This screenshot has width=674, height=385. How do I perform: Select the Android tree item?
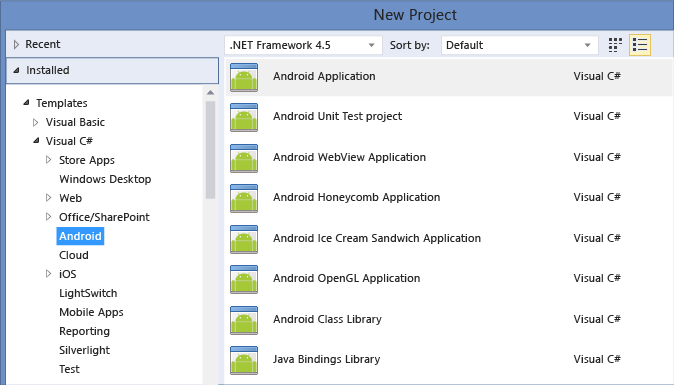point(80,236)
